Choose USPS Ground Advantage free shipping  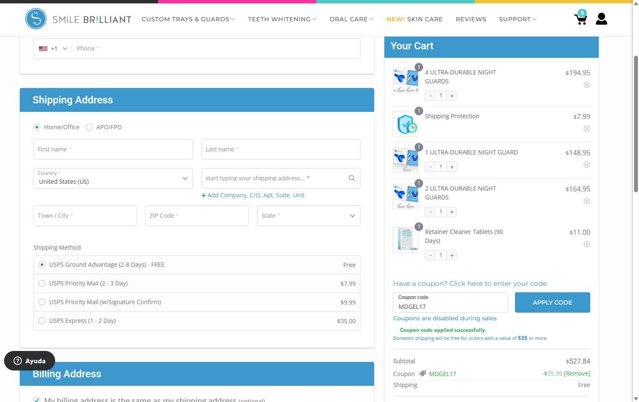click(x=42, y=265)
